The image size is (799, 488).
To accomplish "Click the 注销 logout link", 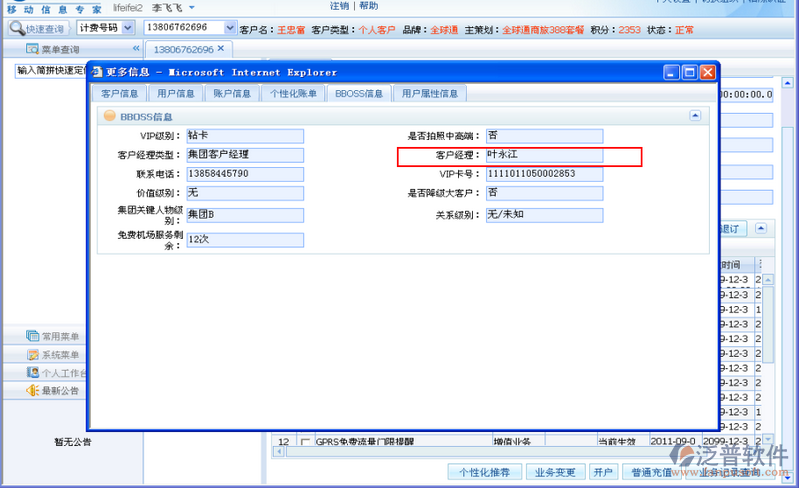I will click(340, 6).
